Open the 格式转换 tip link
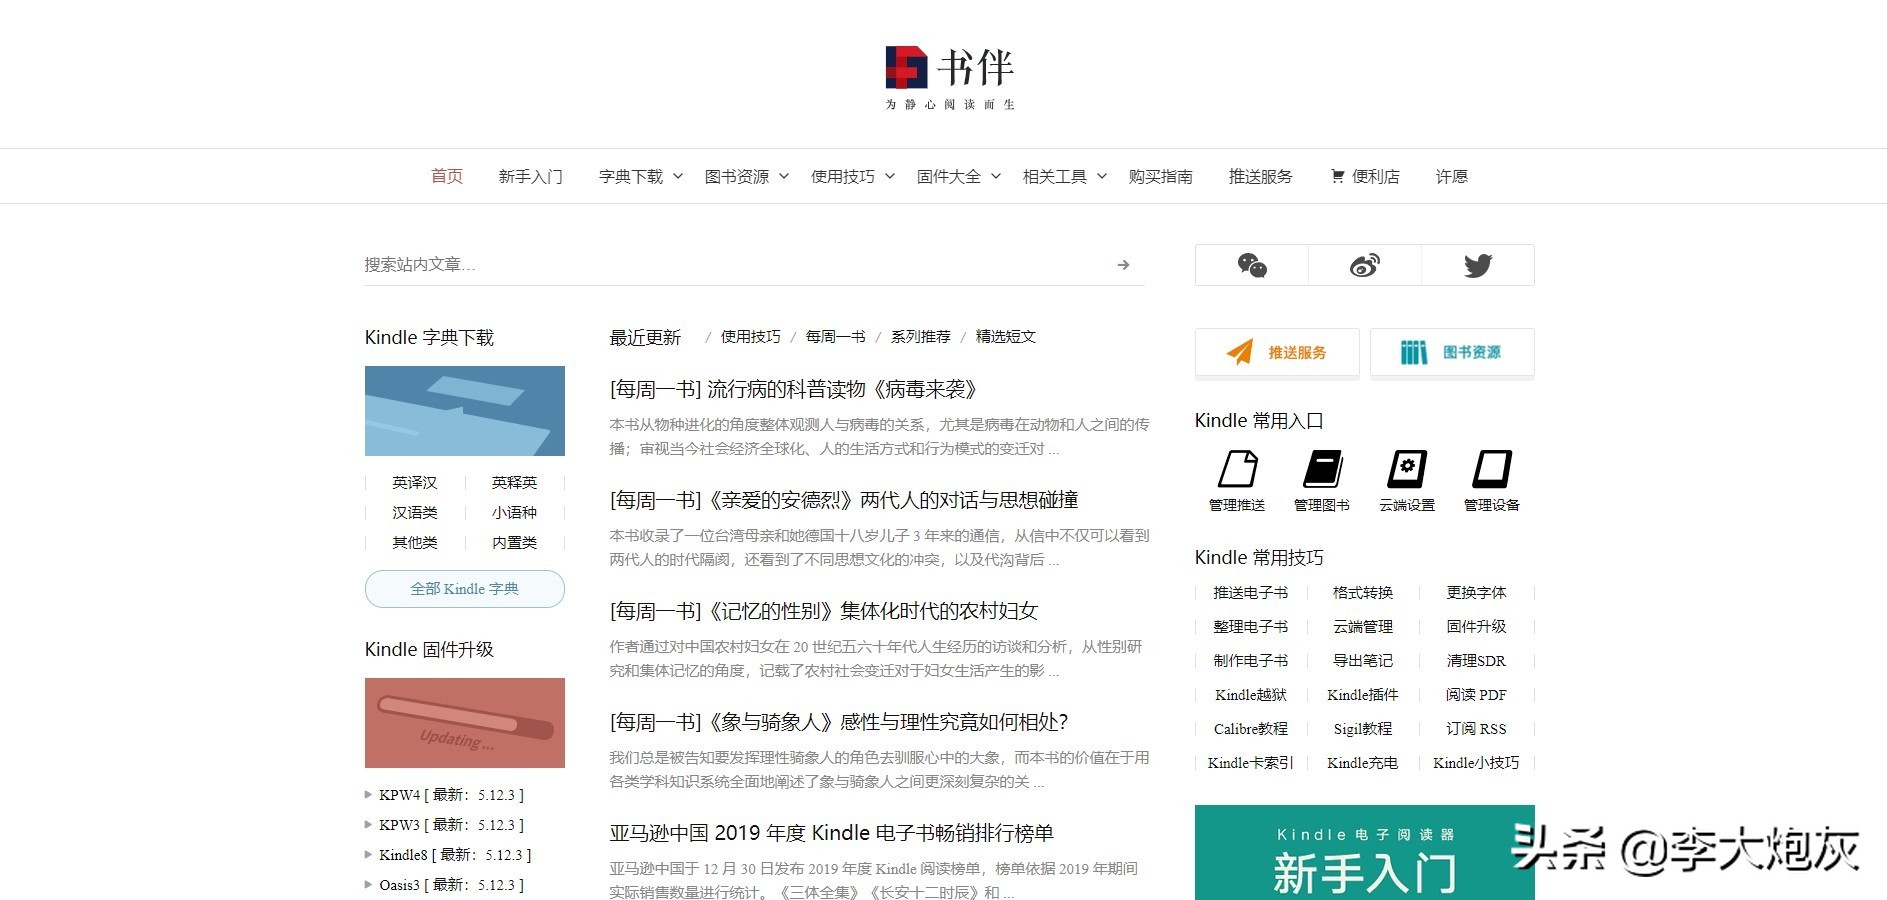 pos(1363,593)
